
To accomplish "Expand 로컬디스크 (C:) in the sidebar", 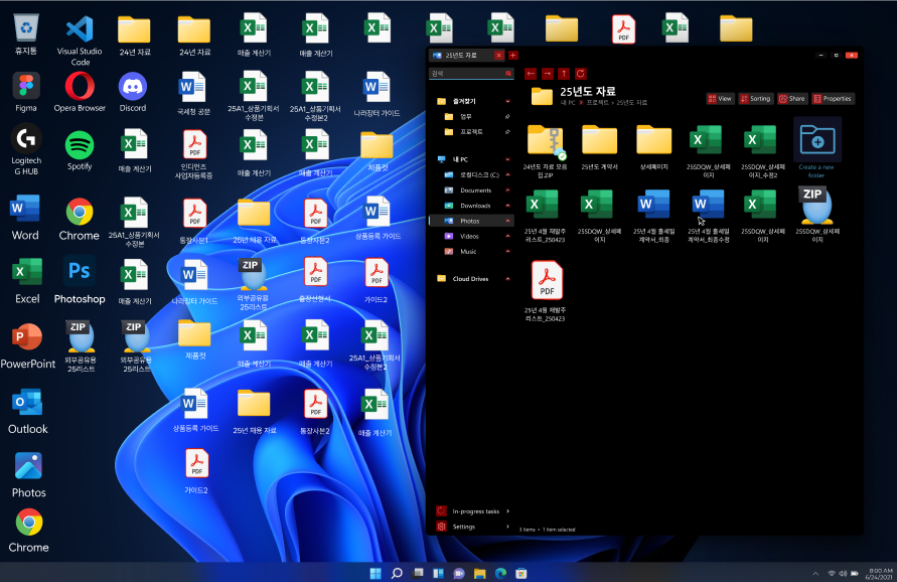I will [x=507, y=175].
